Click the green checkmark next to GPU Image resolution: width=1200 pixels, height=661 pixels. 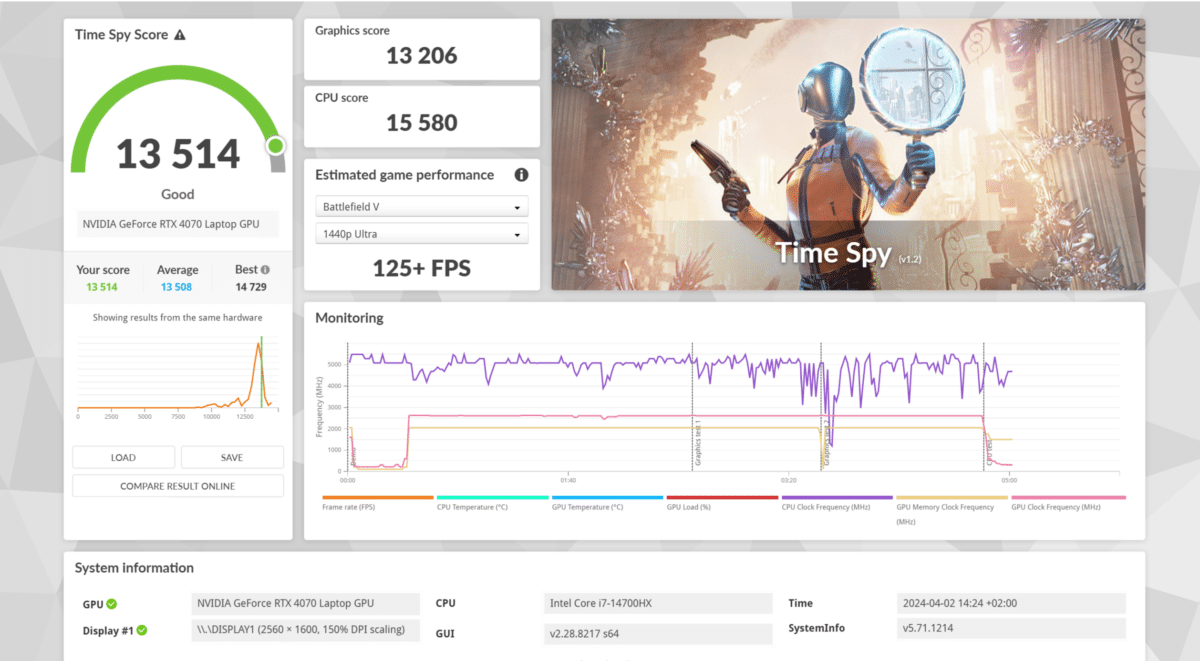112,604
